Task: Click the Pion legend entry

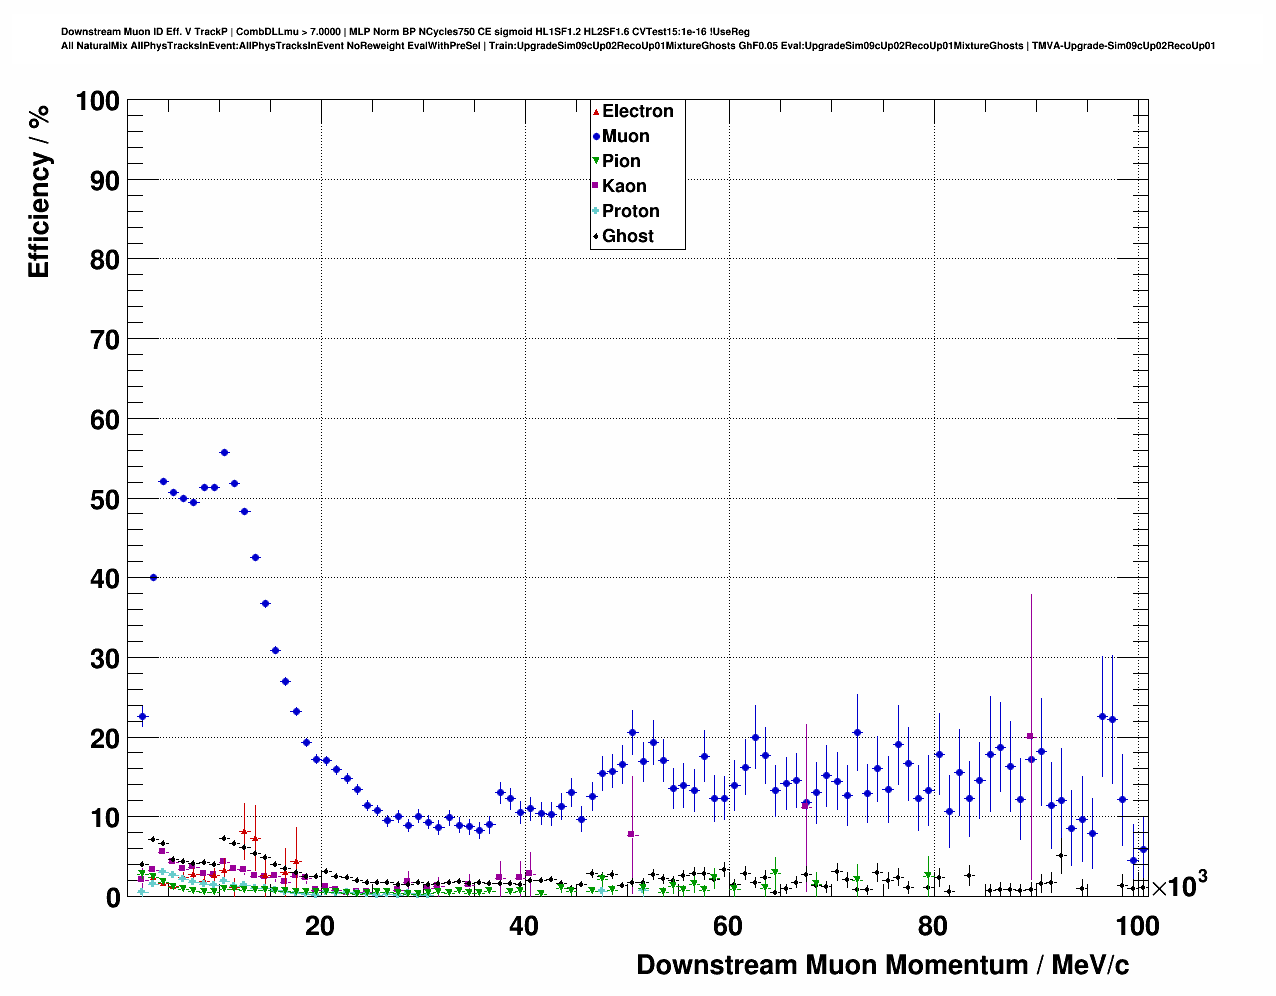Action: click(616, 161)
